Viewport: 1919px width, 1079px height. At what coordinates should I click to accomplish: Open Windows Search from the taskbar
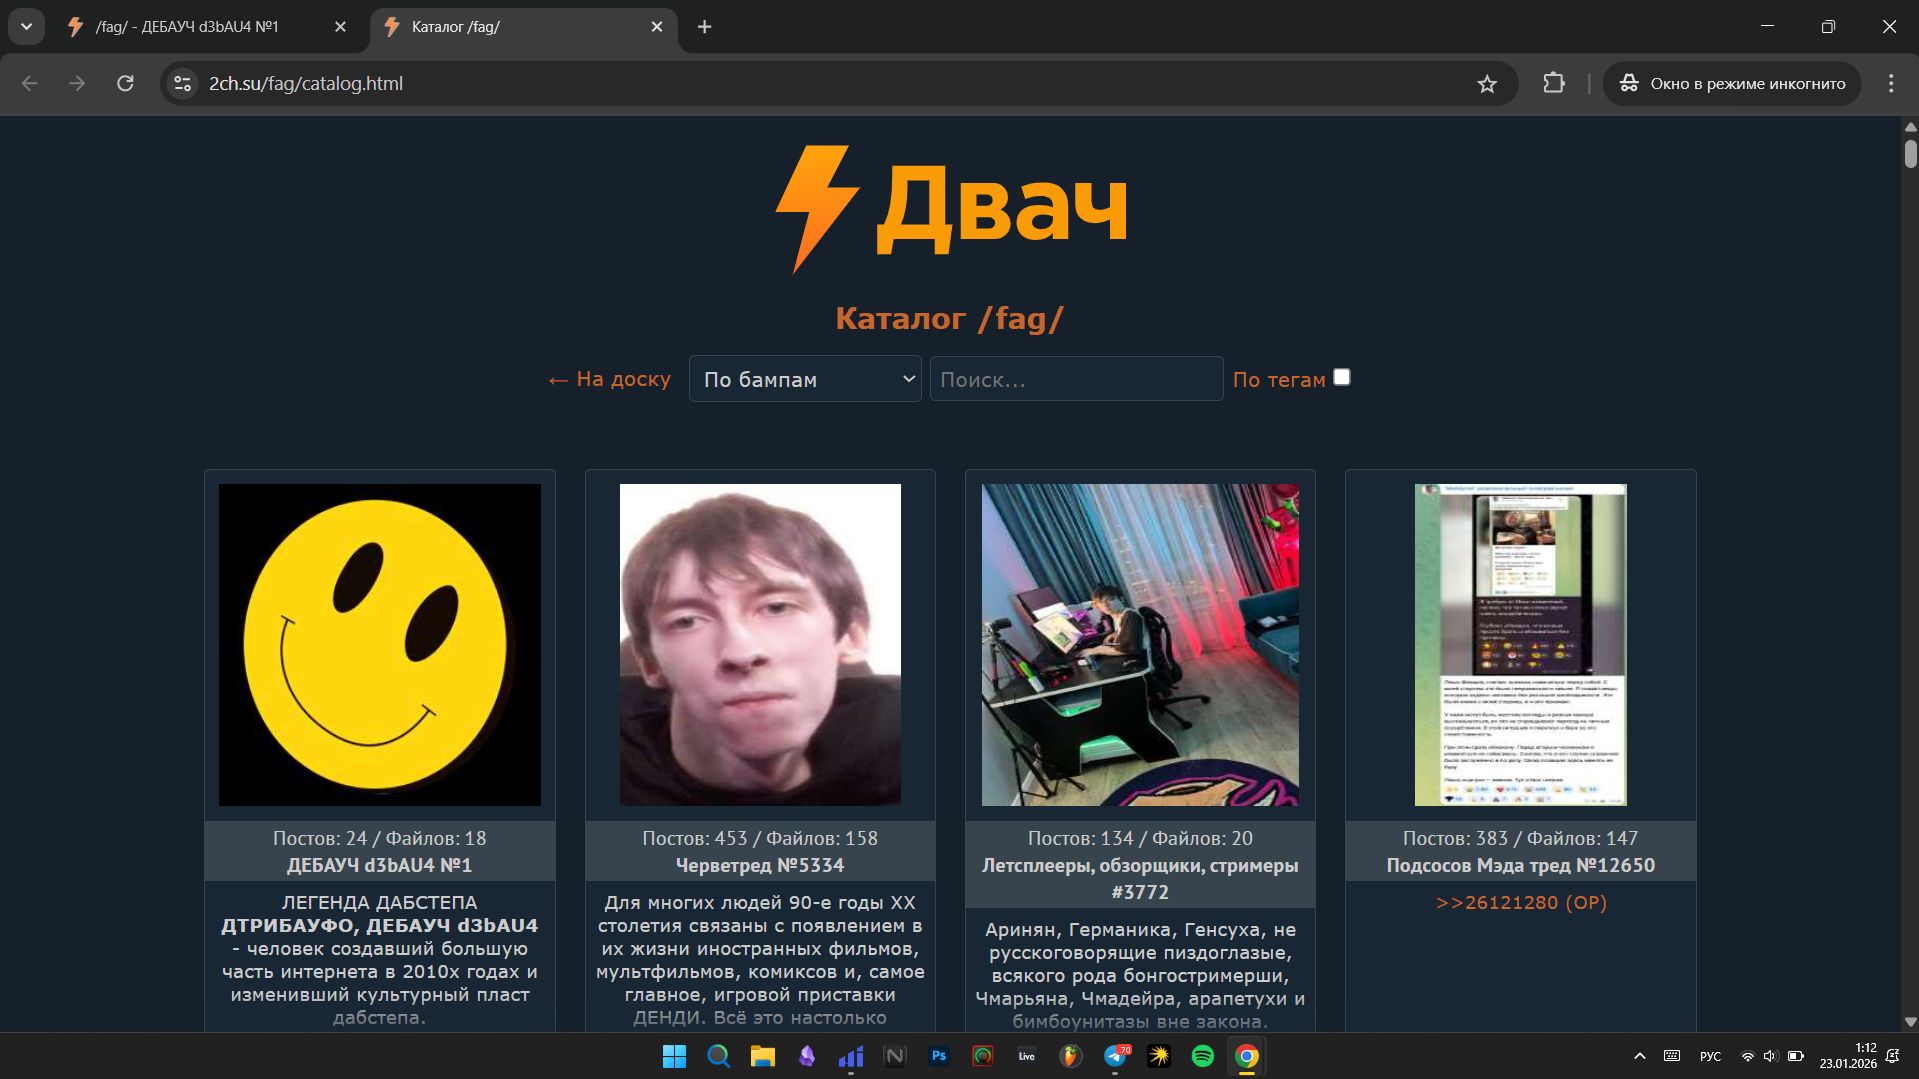tap(718, 1056)
